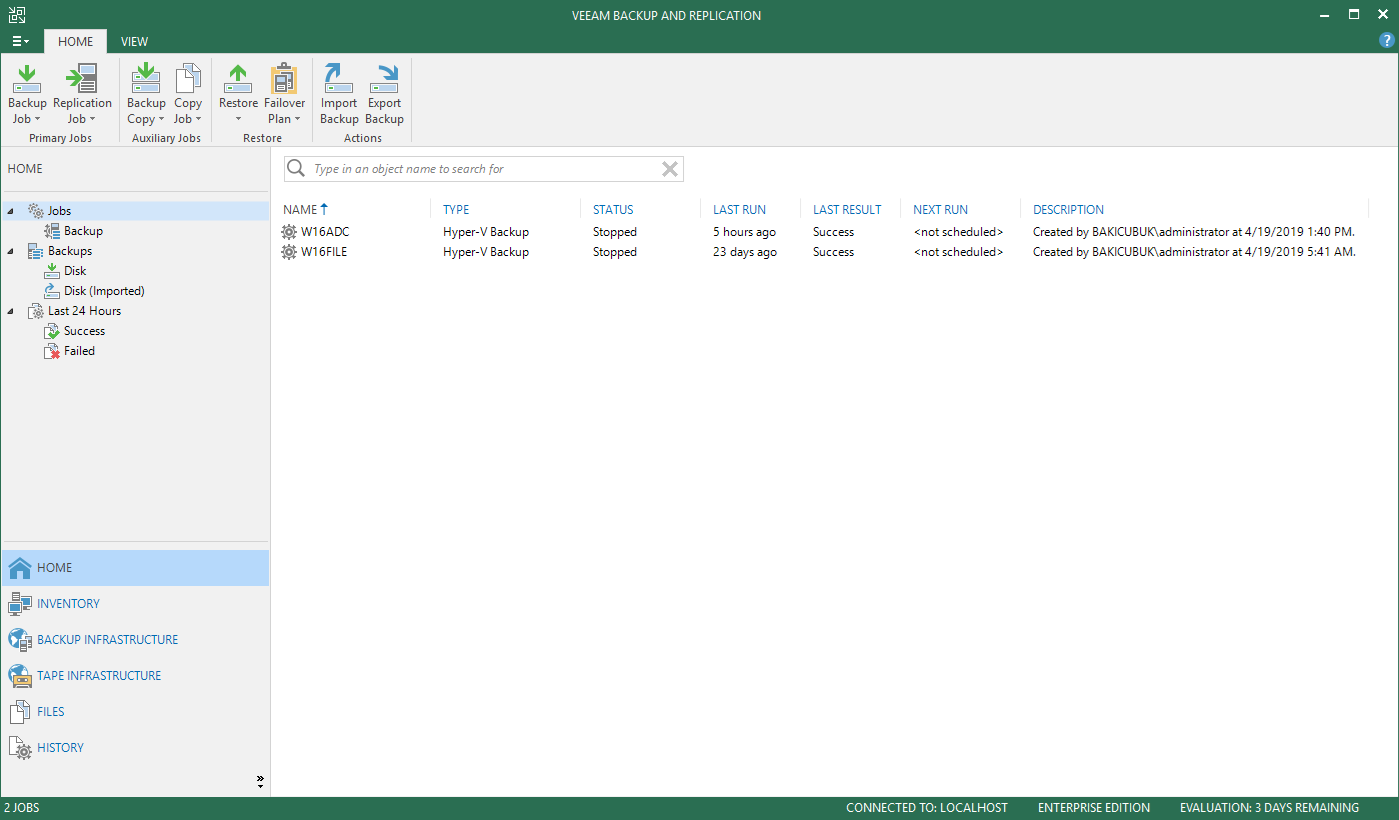Click the History icon in navigation pane
The height and width of the screenshot is (820, 1399).
click(x=20, y=748)
